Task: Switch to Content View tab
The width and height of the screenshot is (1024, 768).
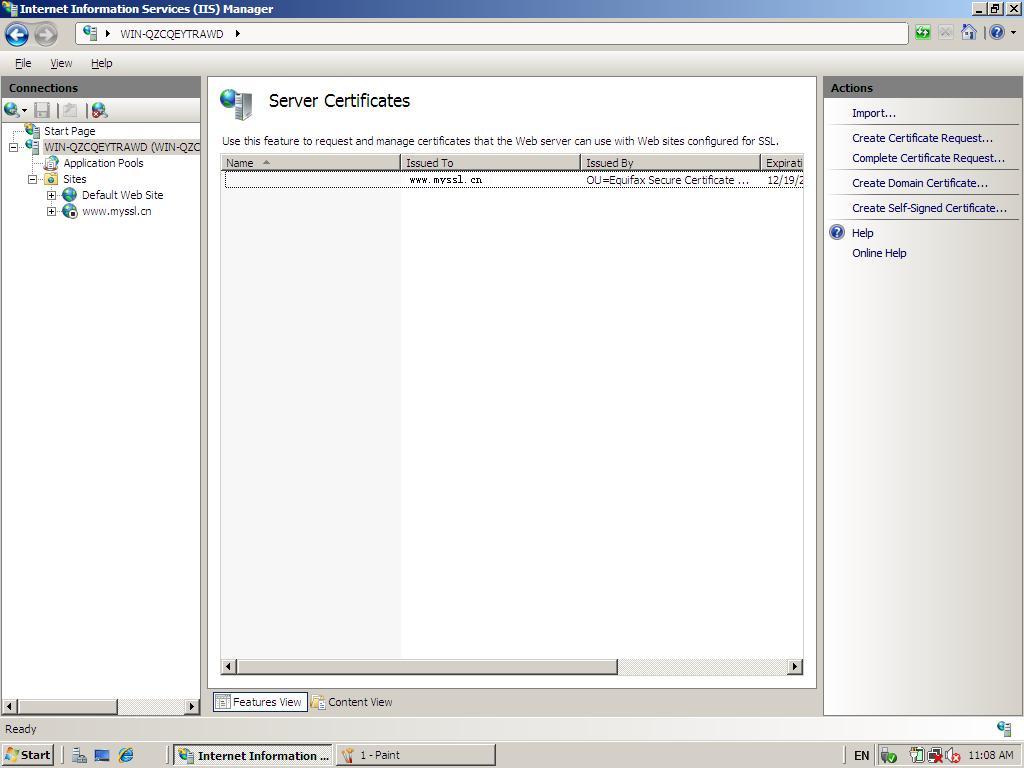Action: 352,702
